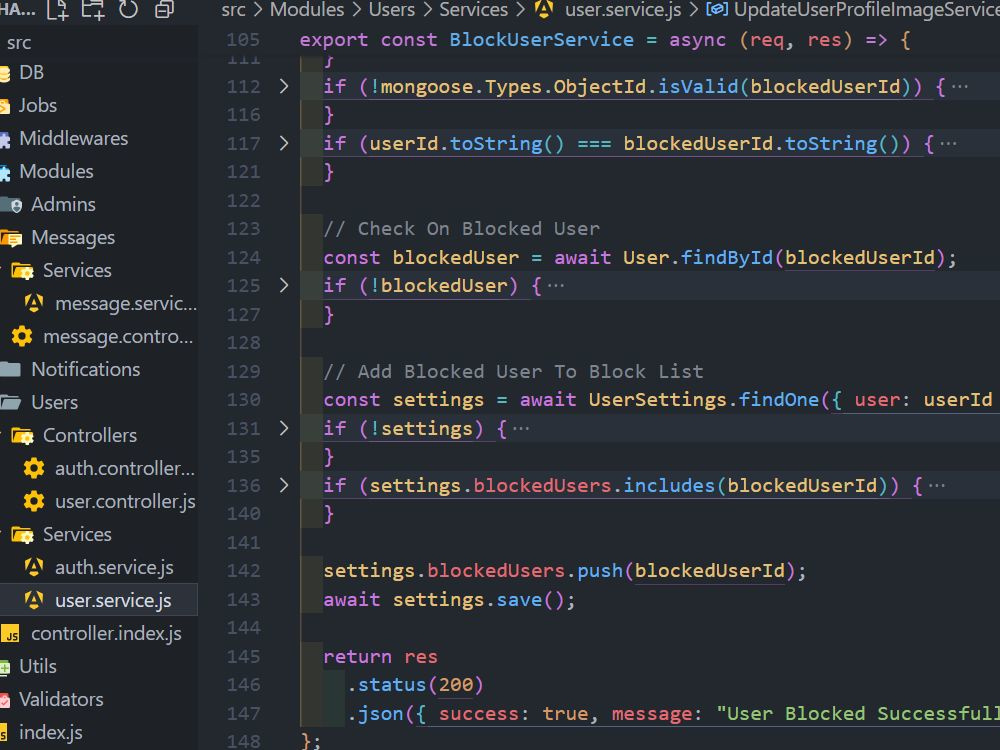Click the Services breadcrumb segment
This screenshot has height=750, width=1000.
(474, 10)
